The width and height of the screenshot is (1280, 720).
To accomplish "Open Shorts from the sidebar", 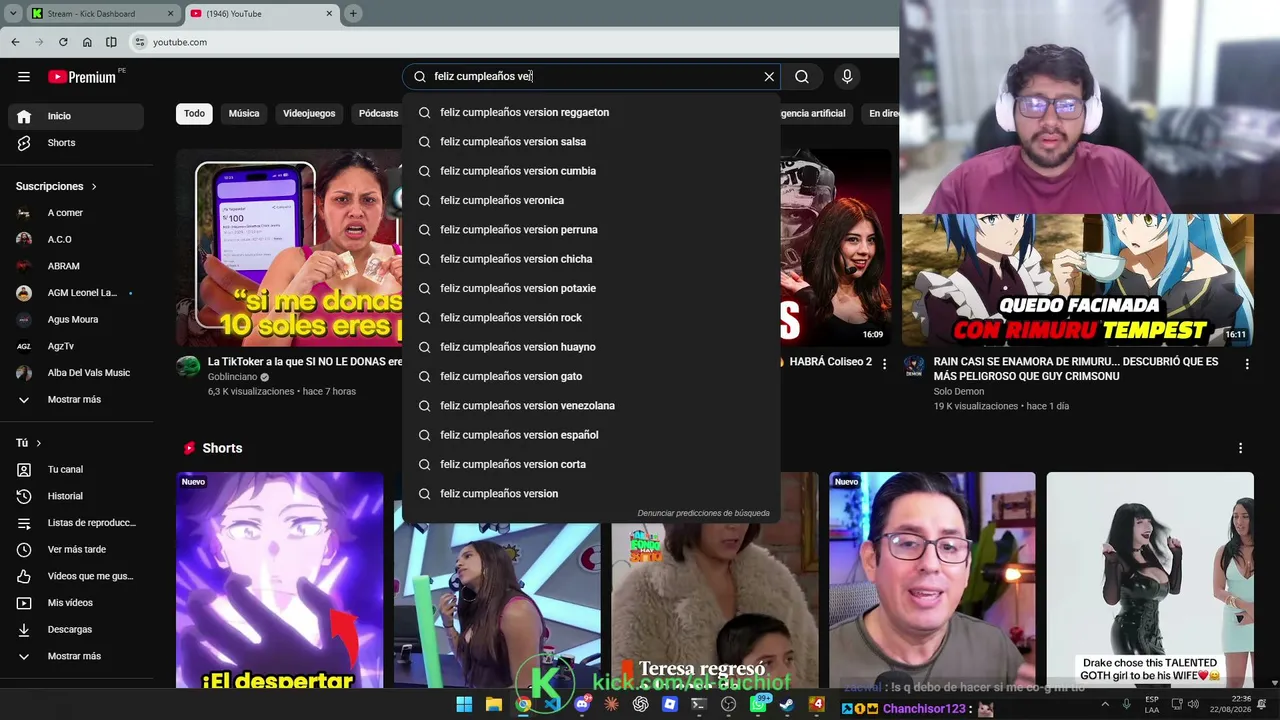I will [76, 143].
